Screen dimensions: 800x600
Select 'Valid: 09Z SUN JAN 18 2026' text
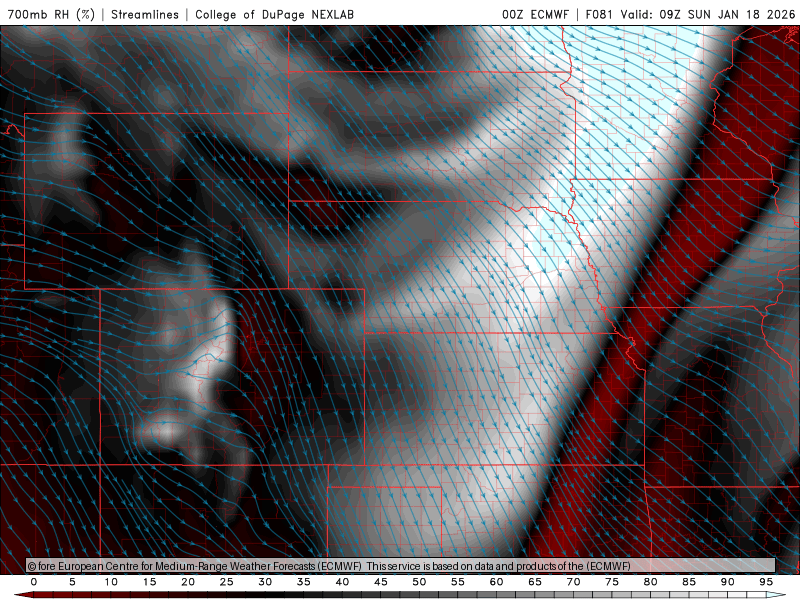click(x=708, y=14)
